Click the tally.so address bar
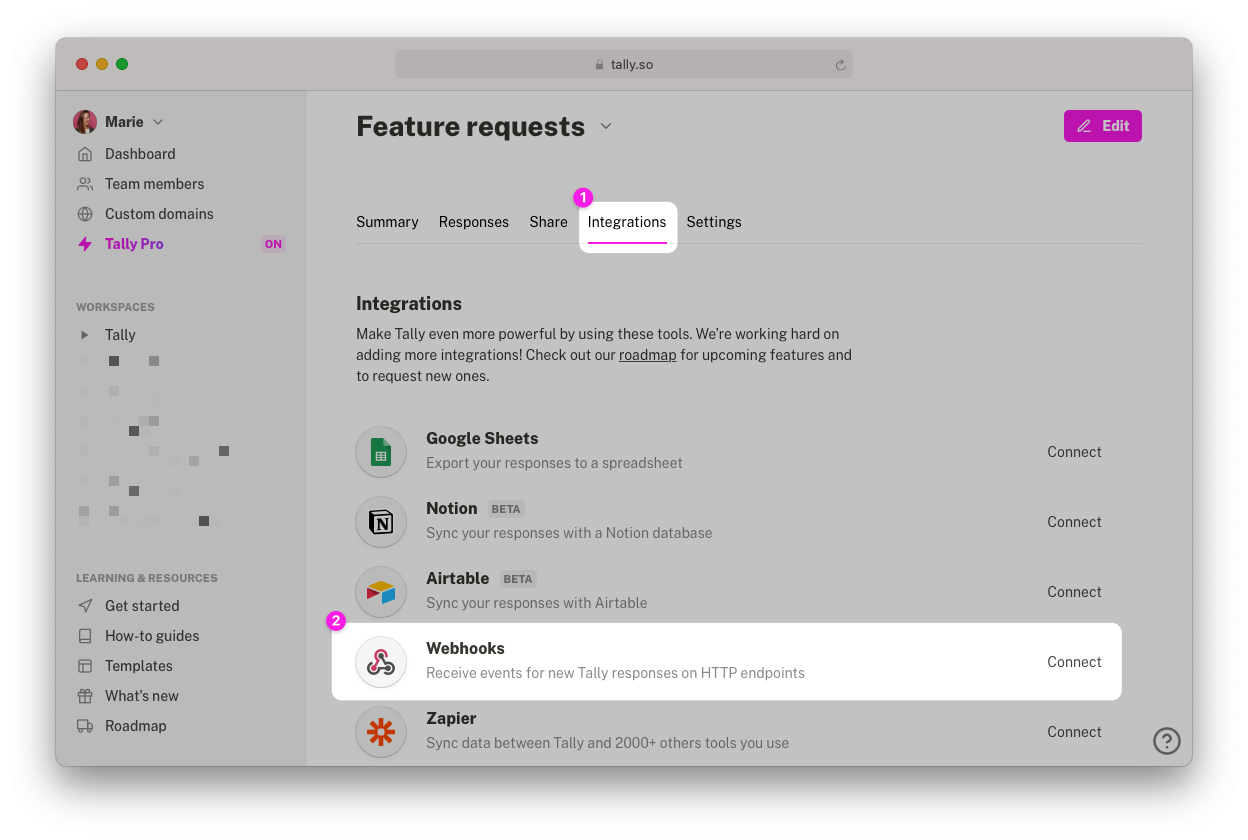The width and height of the screenshot is (1248, 840). point(624,65)
